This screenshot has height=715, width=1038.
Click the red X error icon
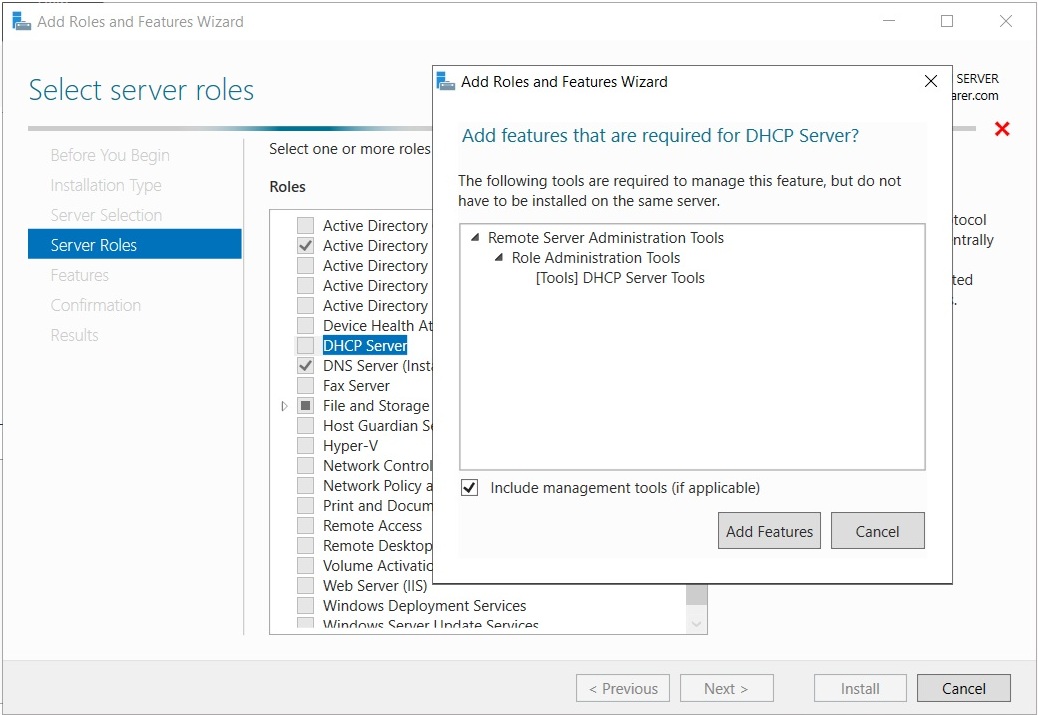click(1002, 129)
